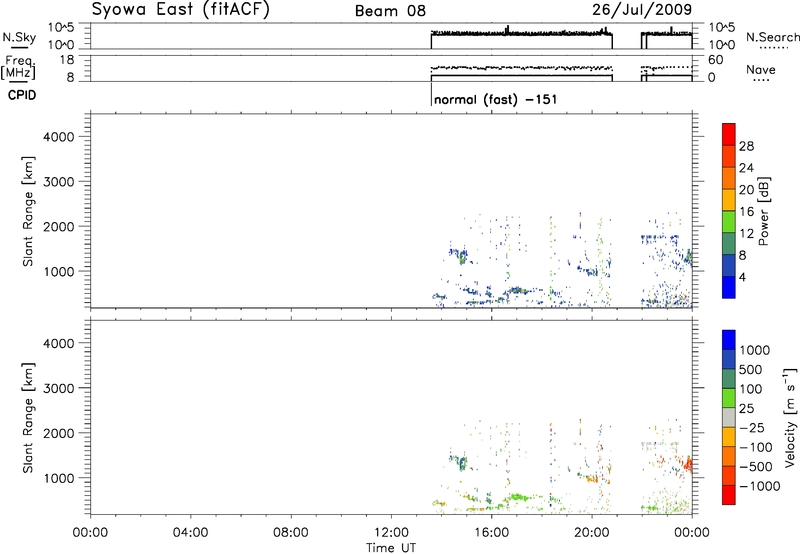
Task: Click the 'Freq. [MHz]' axis label
Action: (x=19, y=68)
